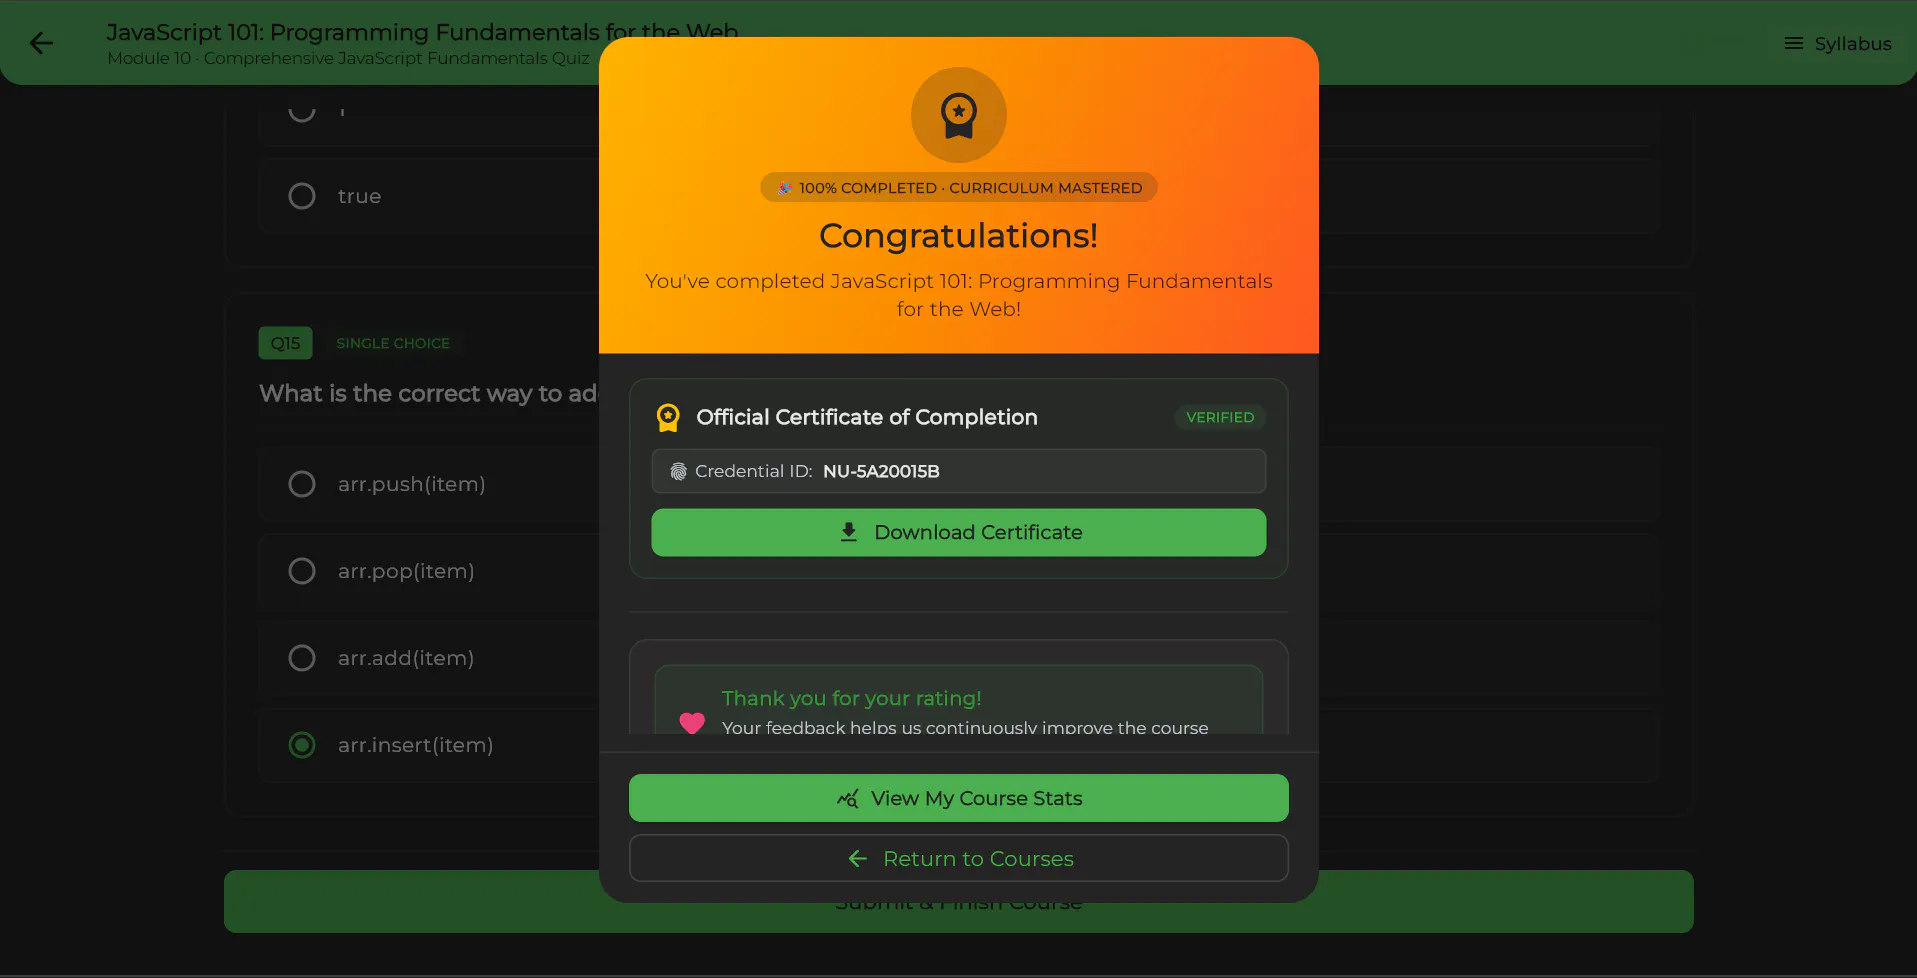Image resolution: width=1917 pixels, height=978 pixels.
Task: Click the Download Certificate button
Action: (958, 532)
